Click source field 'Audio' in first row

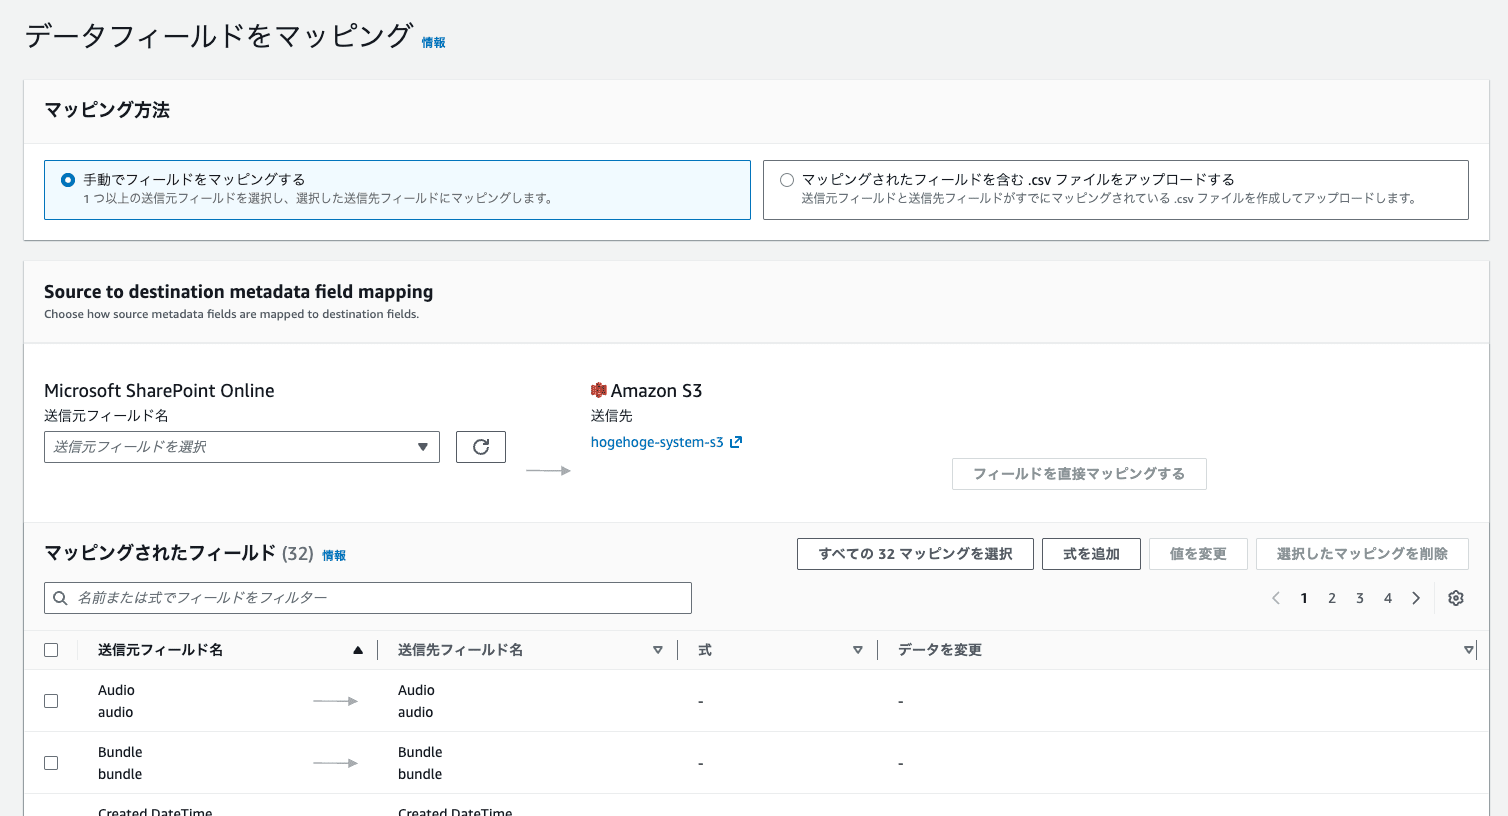(x=116, y=690)
